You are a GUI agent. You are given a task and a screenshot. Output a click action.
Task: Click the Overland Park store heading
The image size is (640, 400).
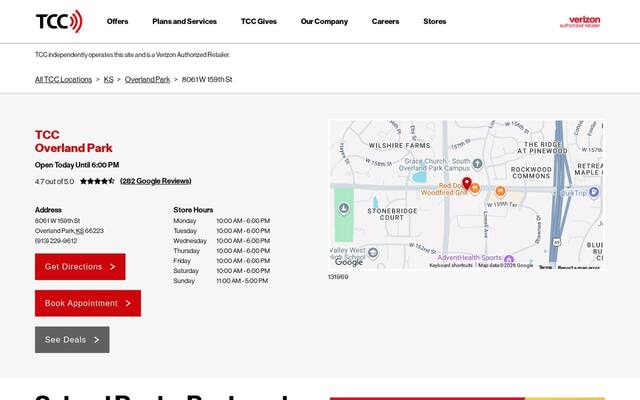[73, 141]
